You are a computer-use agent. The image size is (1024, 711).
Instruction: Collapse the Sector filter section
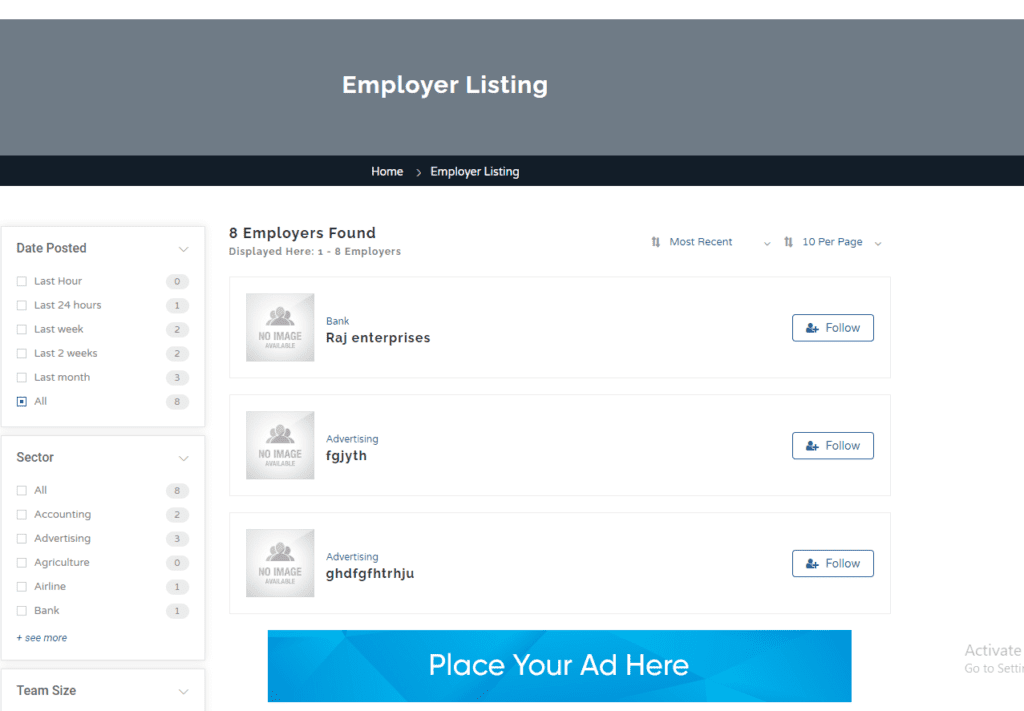pyautogui.click(x=183, y=458)
